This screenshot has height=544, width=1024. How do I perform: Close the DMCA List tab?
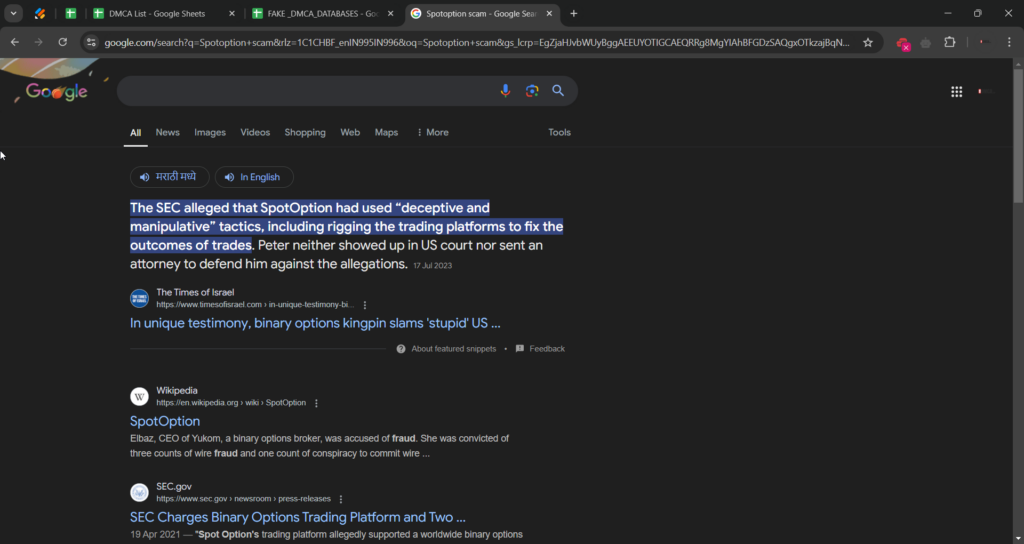[x=231, y=13]
